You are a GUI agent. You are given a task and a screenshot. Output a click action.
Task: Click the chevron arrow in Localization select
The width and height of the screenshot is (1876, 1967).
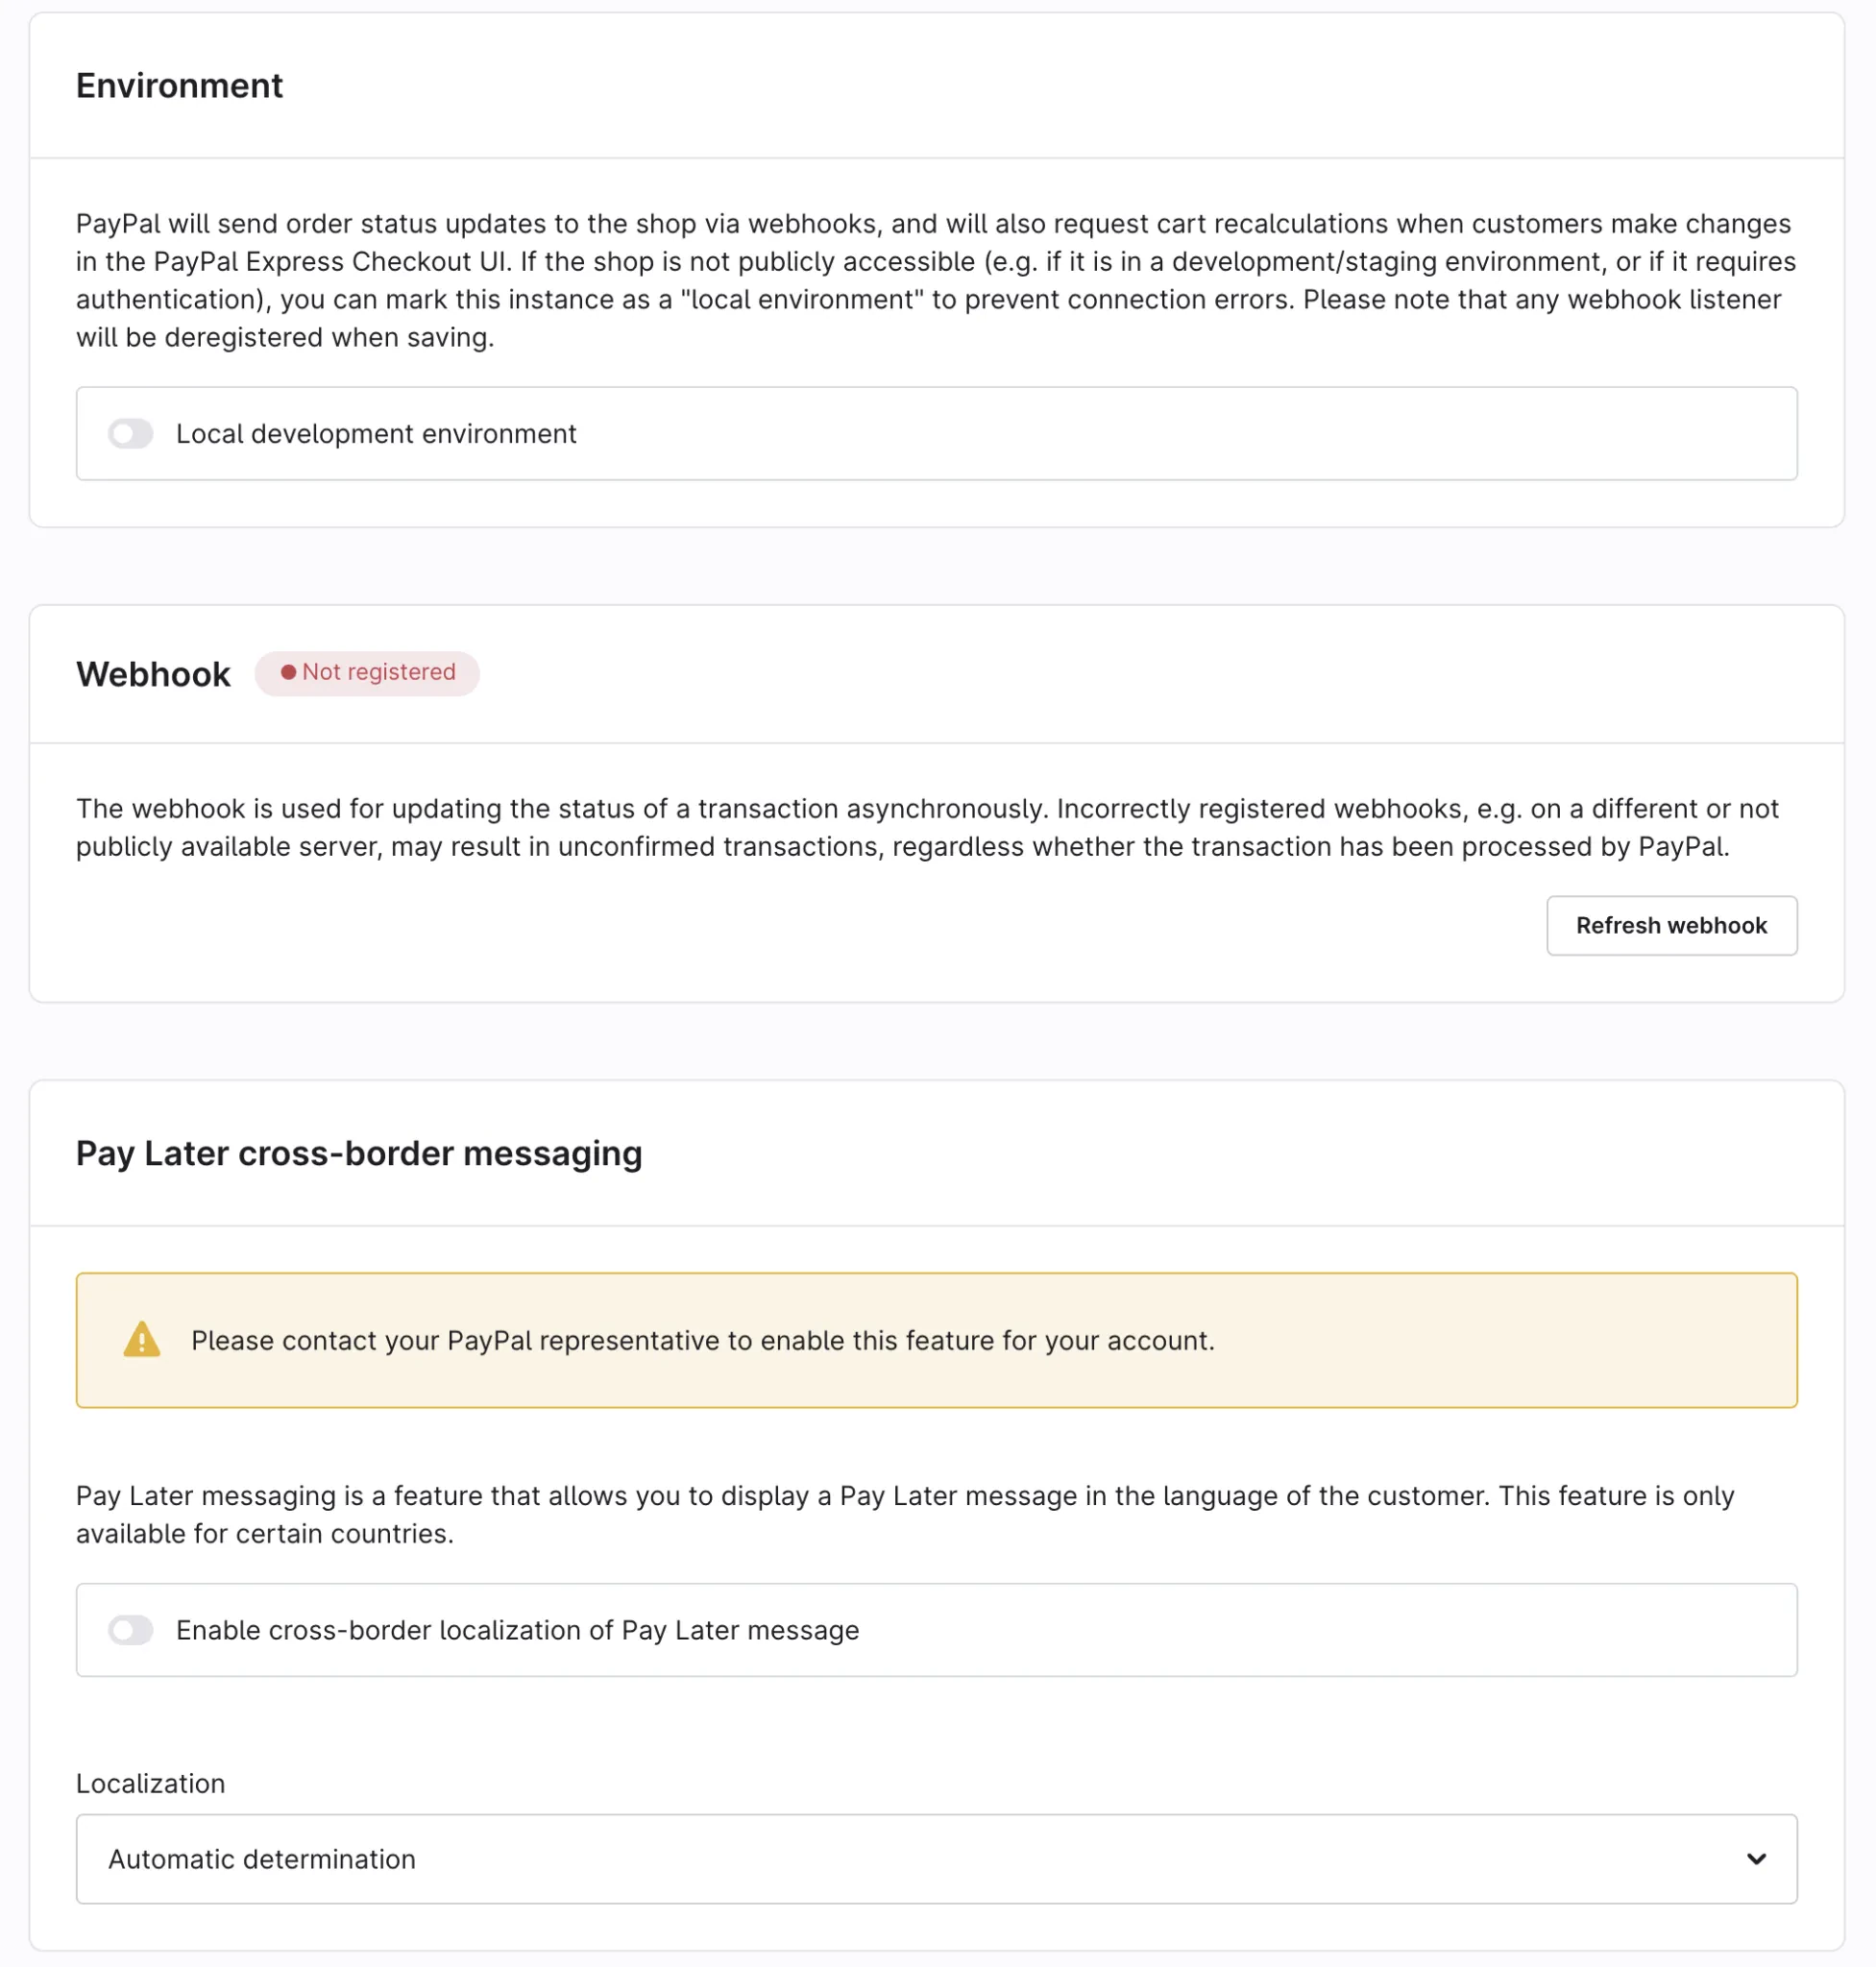point(1756,1859)
